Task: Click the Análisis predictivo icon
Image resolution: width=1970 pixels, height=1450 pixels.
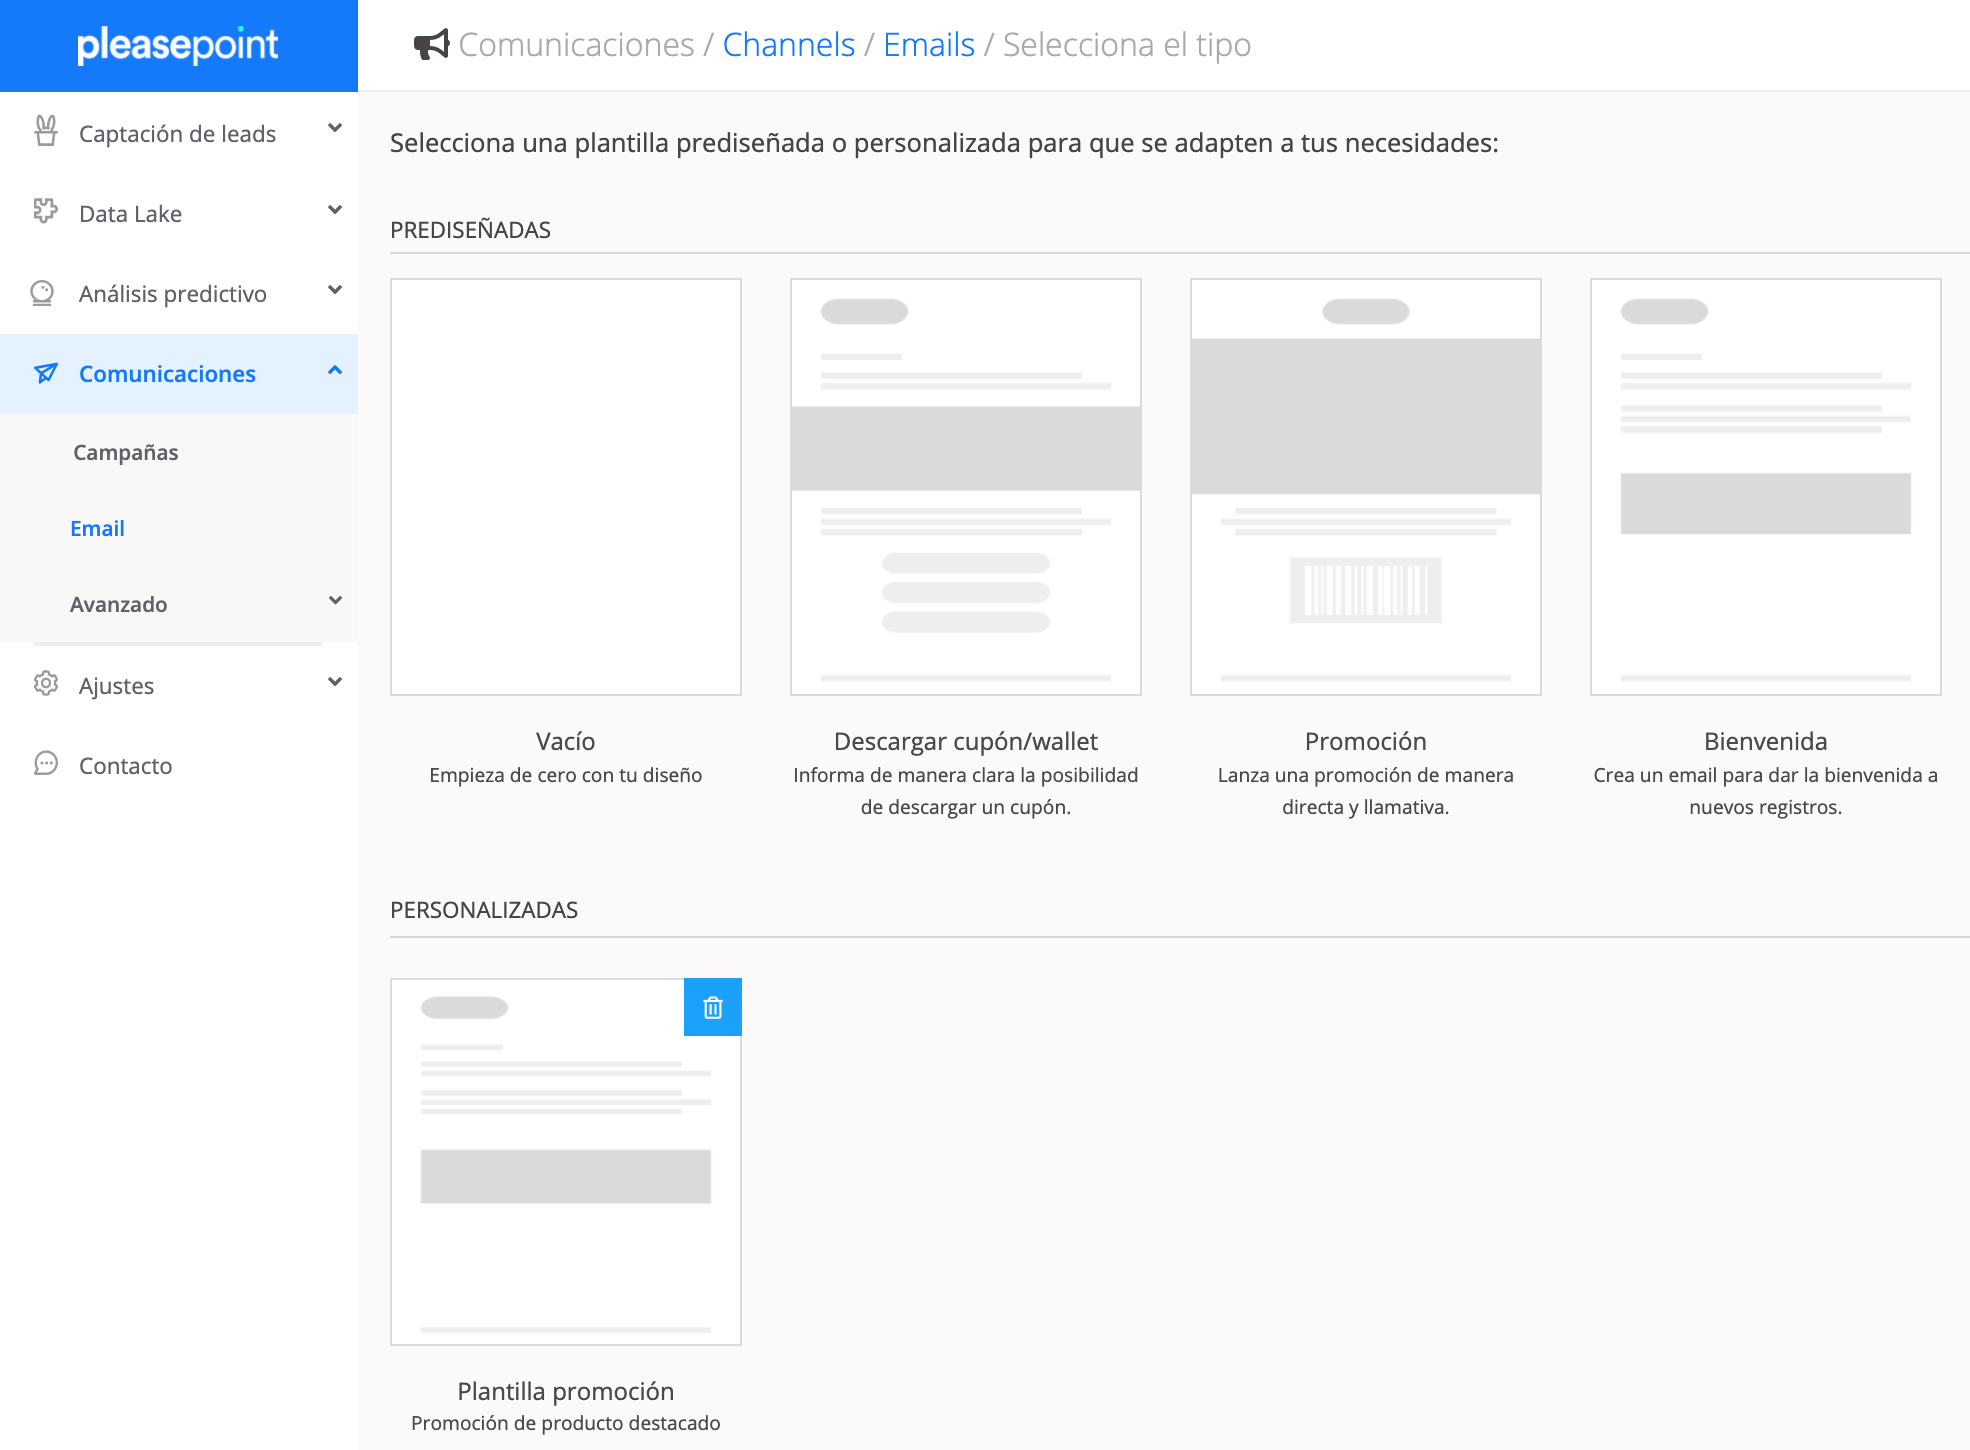Action: coord(43,292)
